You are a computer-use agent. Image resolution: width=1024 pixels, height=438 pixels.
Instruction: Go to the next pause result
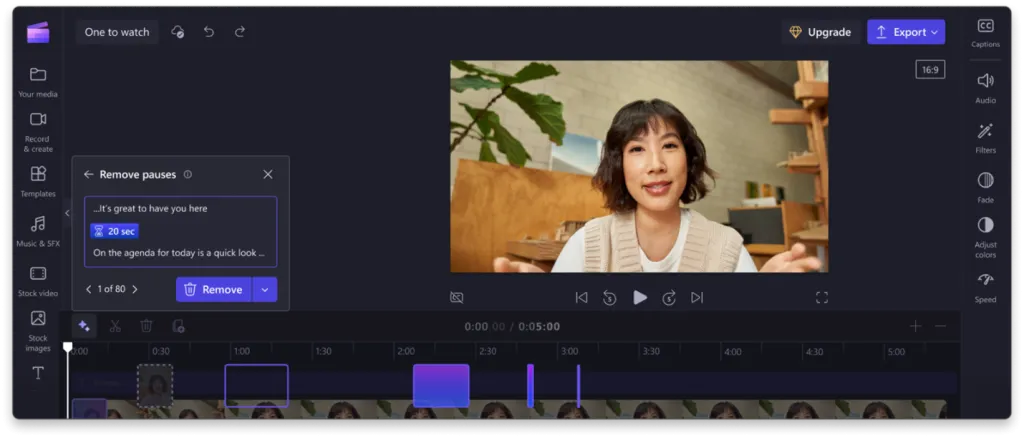coord(135,289)
